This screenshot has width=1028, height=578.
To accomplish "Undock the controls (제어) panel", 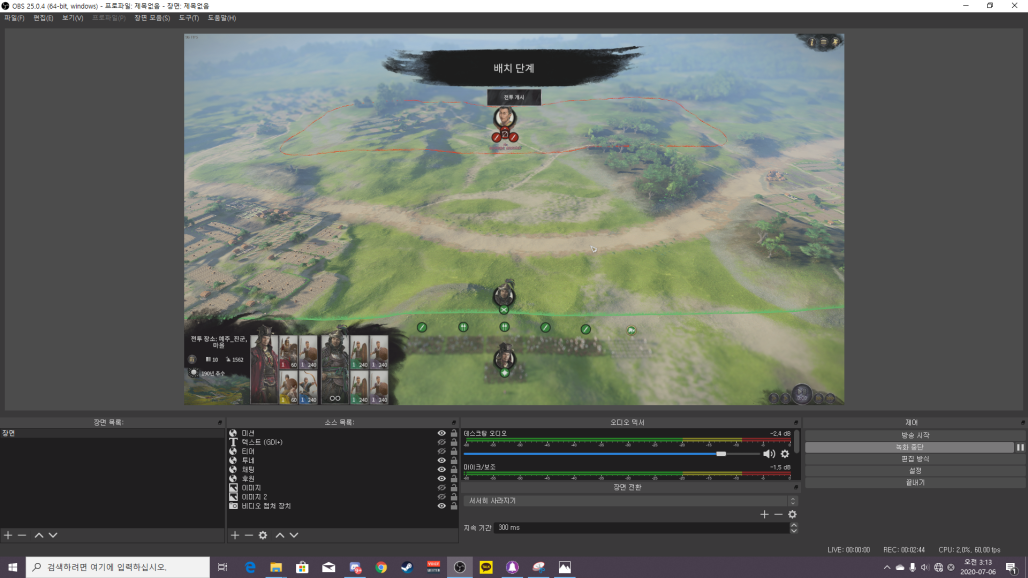I will pos(1022,423).
